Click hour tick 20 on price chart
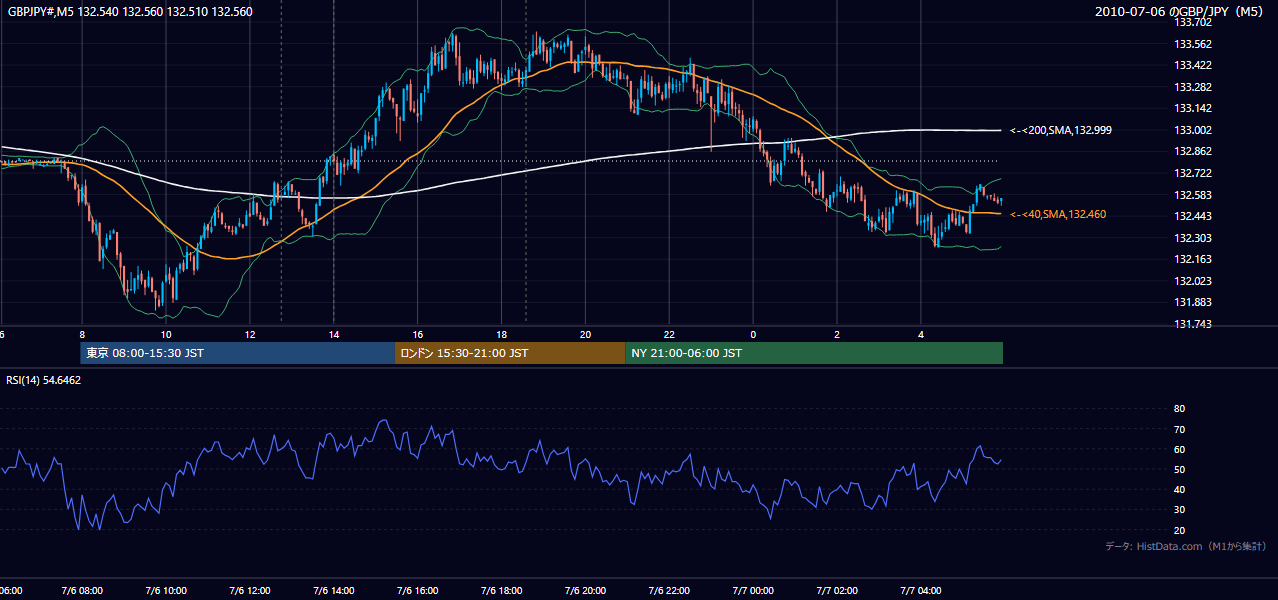The width and height of the screenshot is (1278, 600). tap(586, 335)
